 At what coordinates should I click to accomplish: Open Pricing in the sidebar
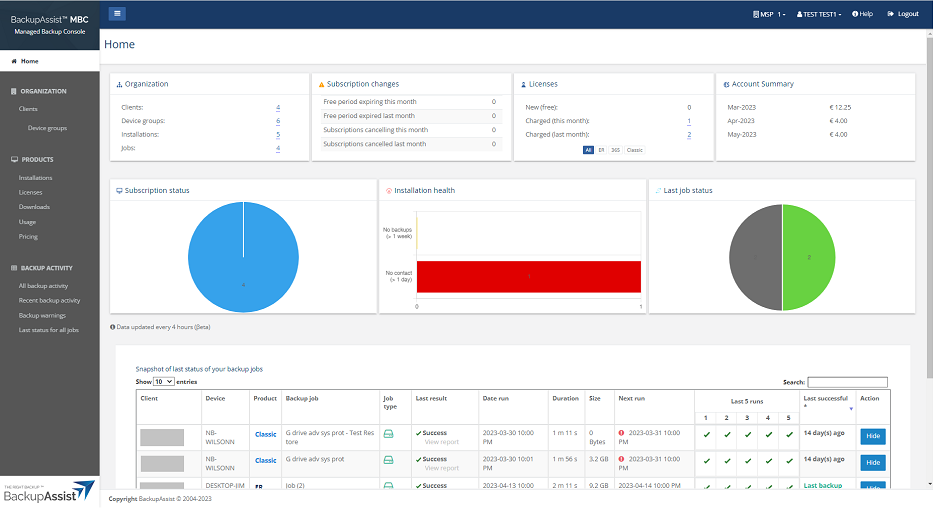pyautogui.click(x=28, y=237)
